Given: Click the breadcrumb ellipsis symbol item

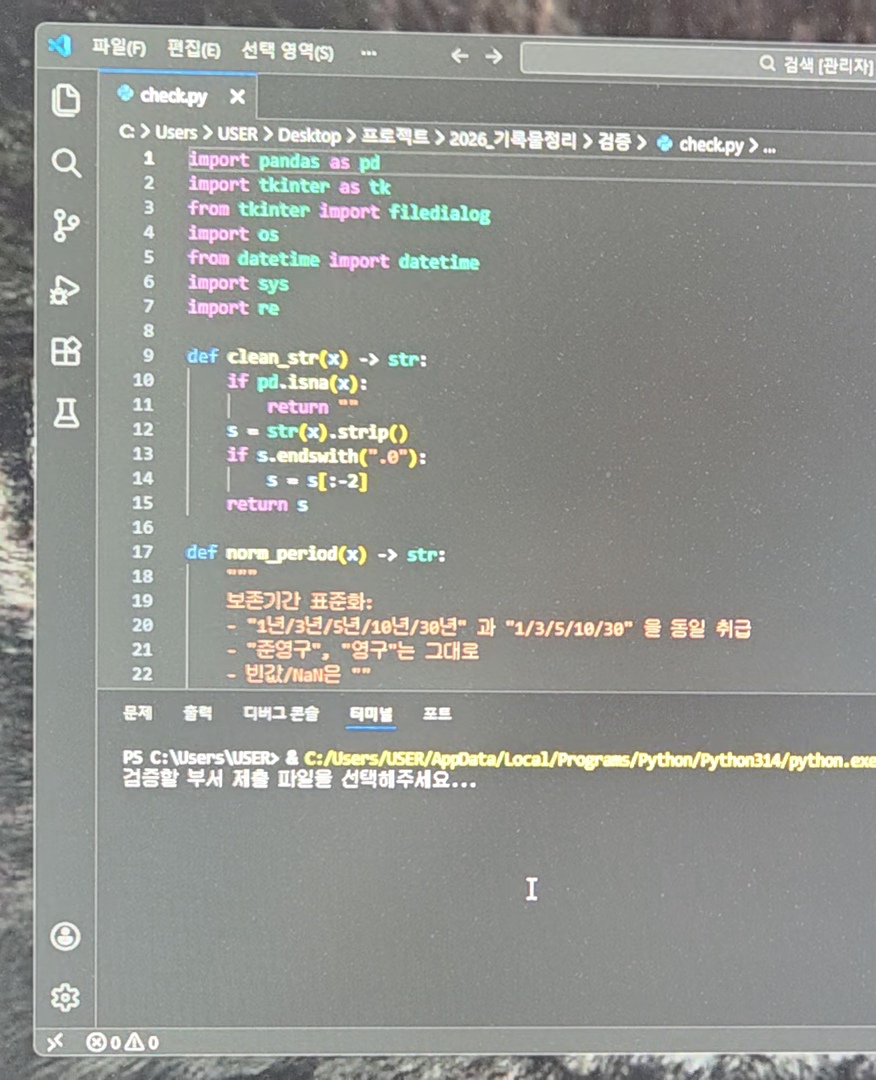Looking at the screenshot, I should (x=769, y=147).
